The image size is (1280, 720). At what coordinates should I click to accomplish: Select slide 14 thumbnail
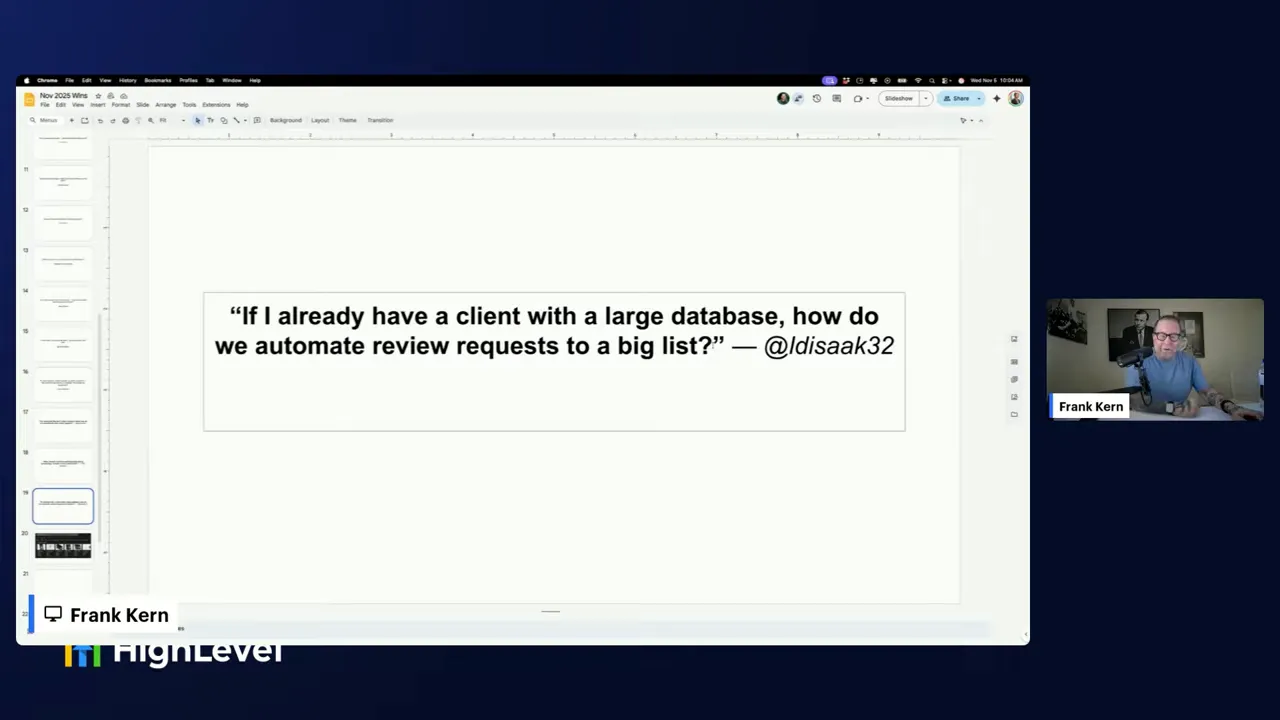point(63,303)
